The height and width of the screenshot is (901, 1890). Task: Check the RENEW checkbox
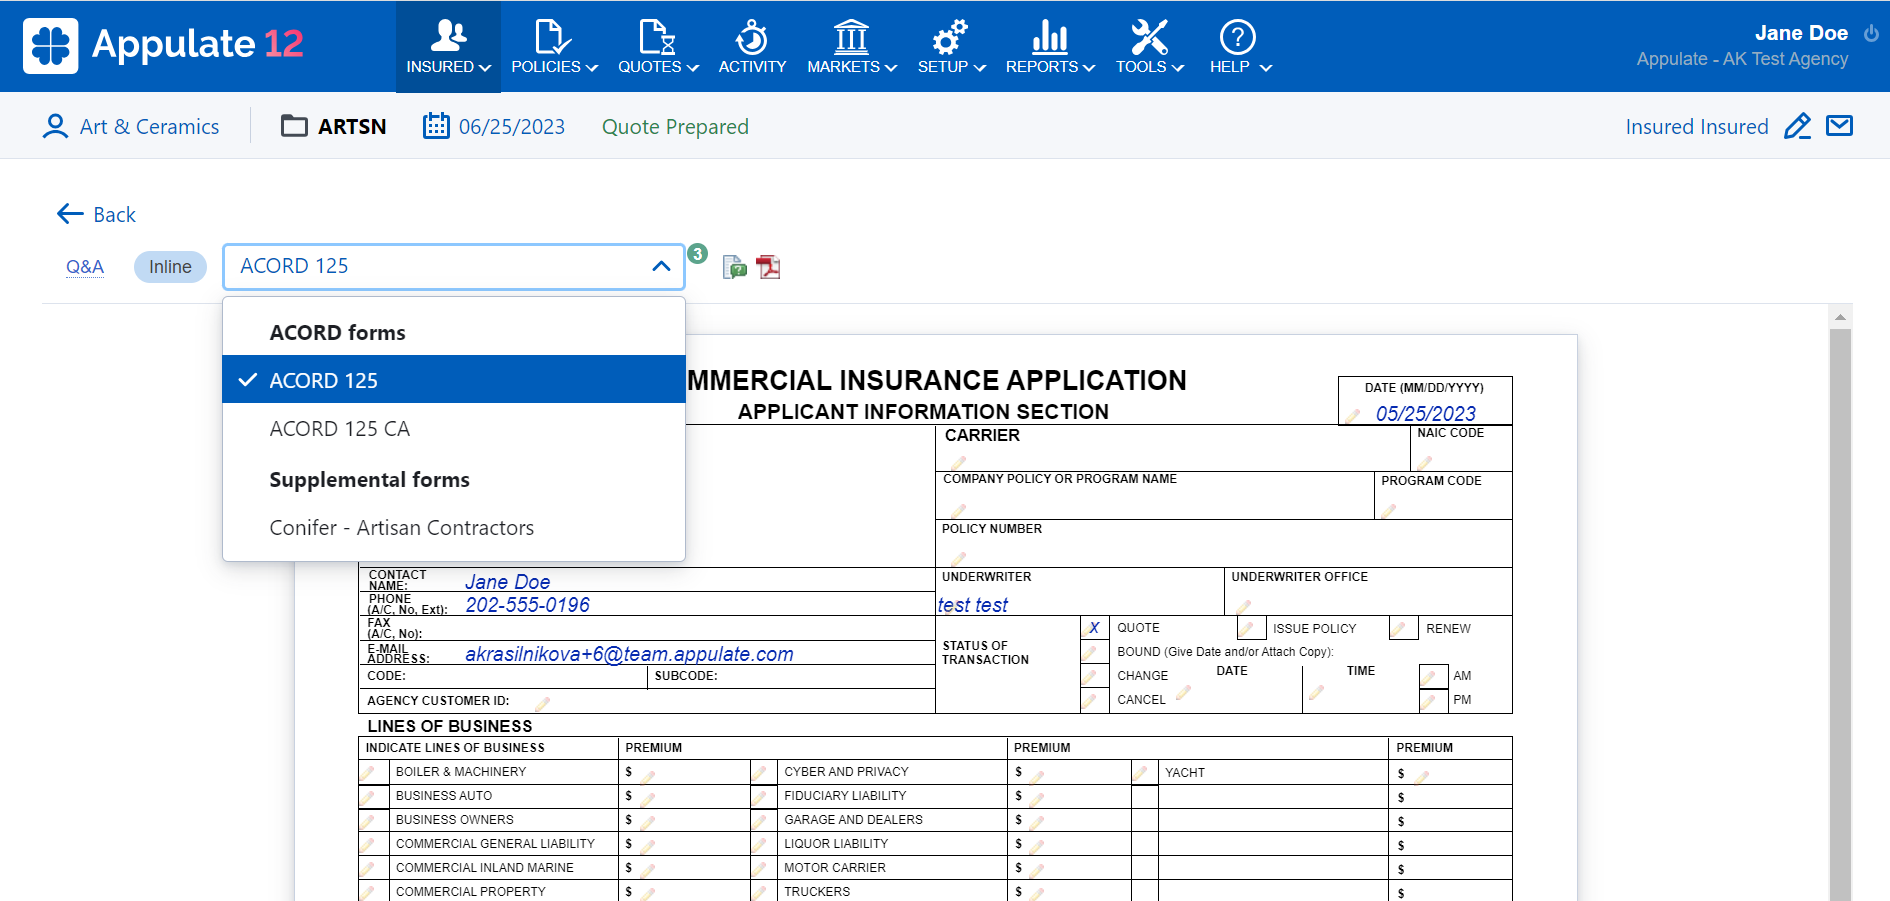click(x=1404, y=628)
